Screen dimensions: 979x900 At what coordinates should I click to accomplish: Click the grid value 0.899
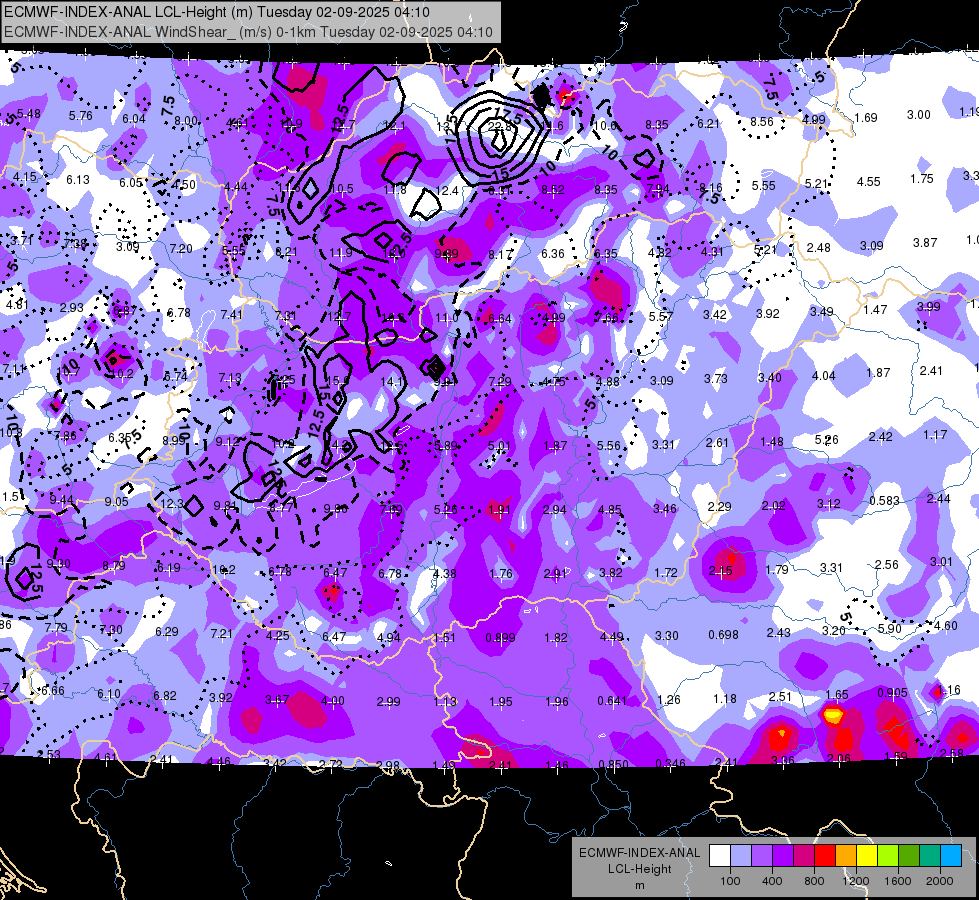pyautogui.click(x=500, y=638)
